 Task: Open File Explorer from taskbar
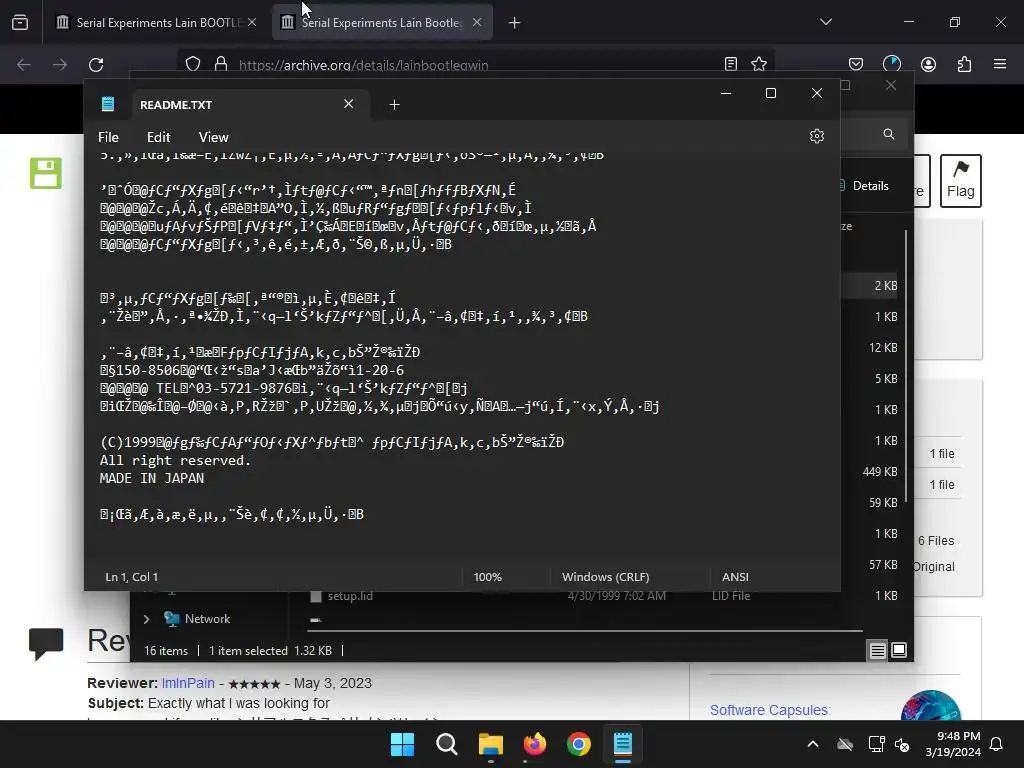click(x=490, y=744)
